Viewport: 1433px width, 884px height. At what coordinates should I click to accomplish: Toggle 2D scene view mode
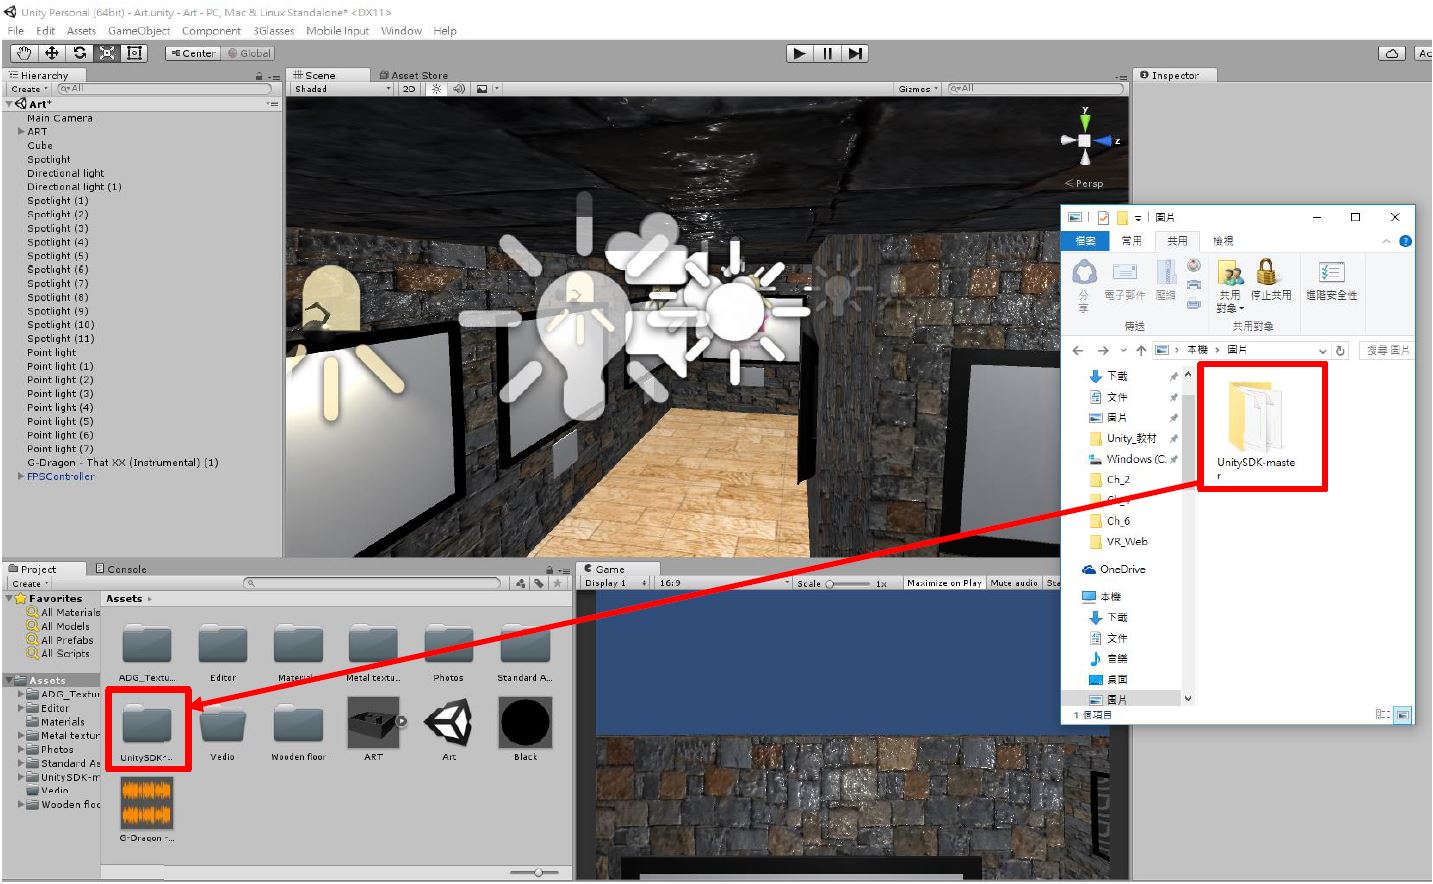click(x=409, y=89)
